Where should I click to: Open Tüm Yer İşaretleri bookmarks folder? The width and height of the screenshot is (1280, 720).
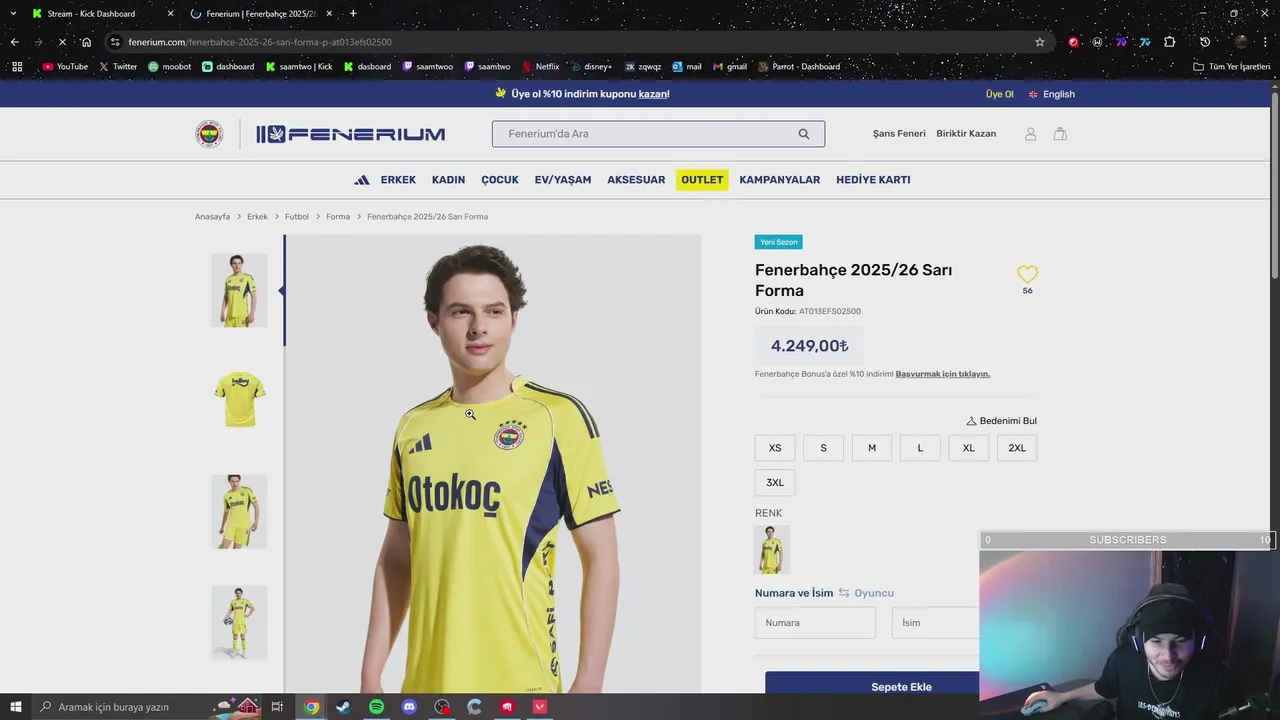click(x=1231, y=67)
